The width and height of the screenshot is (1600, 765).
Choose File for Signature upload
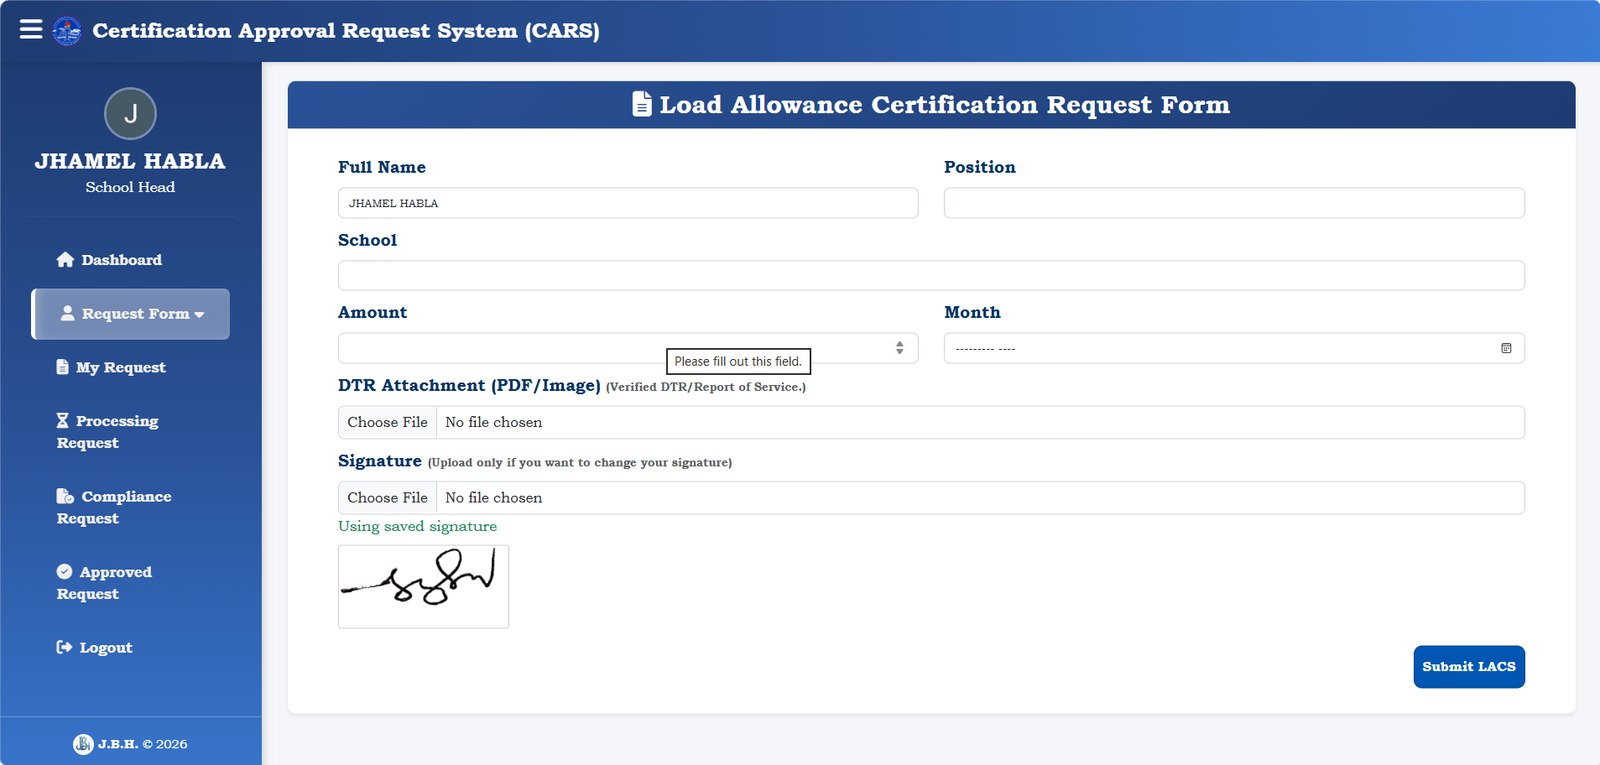point(387,498)
